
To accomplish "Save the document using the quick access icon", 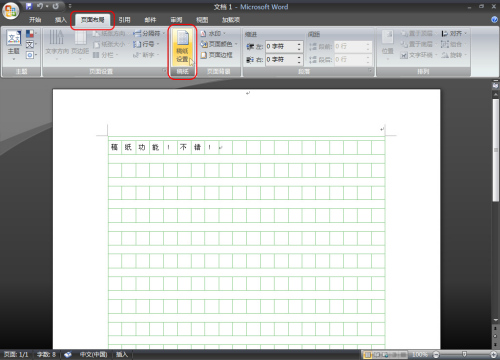I will (29, 6).
